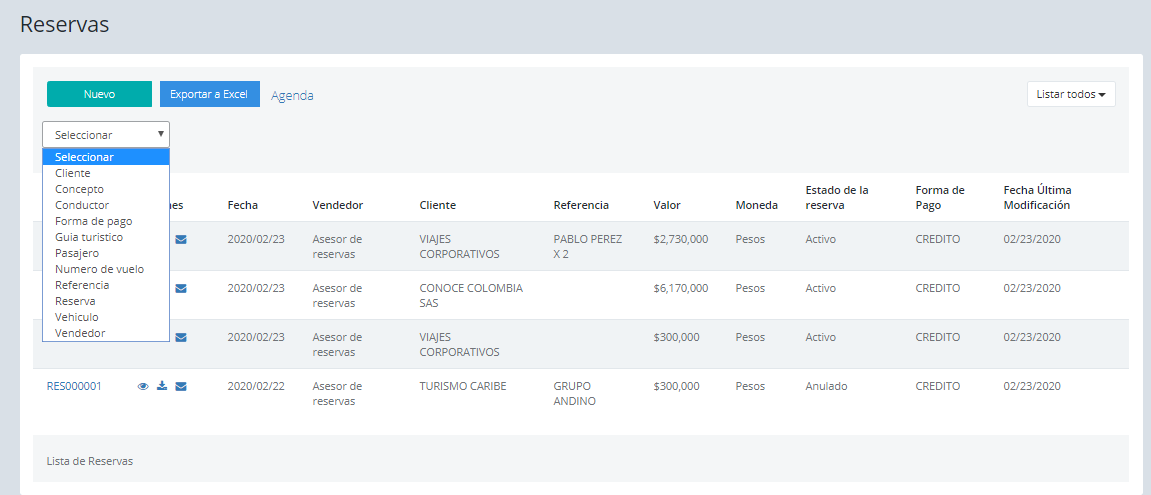Select Conductor in the dropdown list

point(82,205)
